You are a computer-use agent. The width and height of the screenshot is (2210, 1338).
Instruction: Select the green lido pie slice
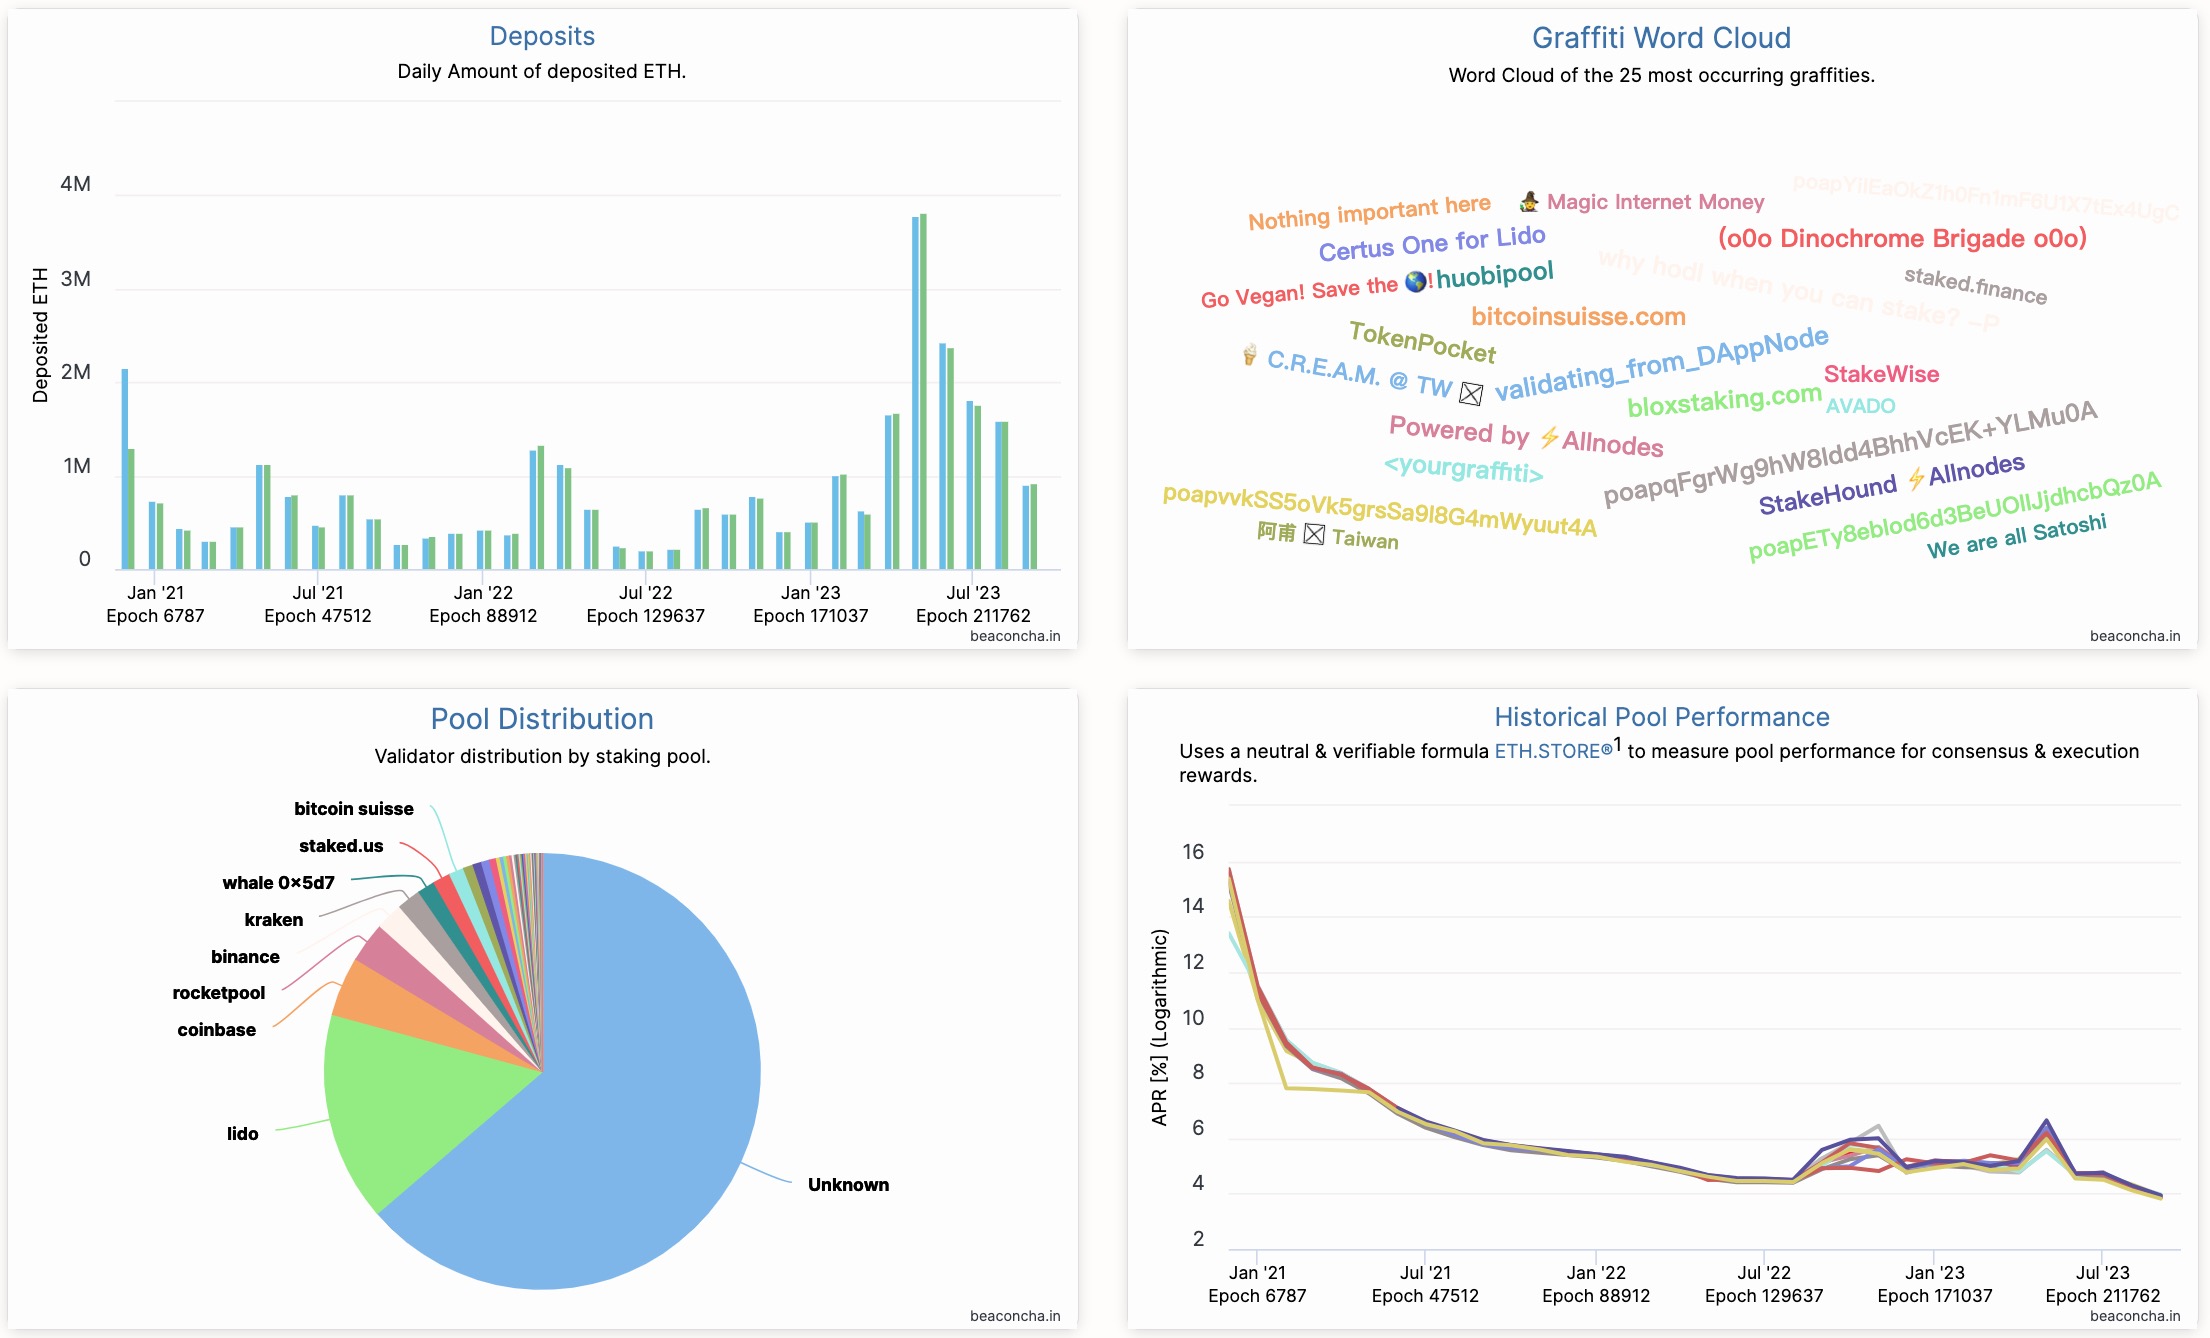420,1100
